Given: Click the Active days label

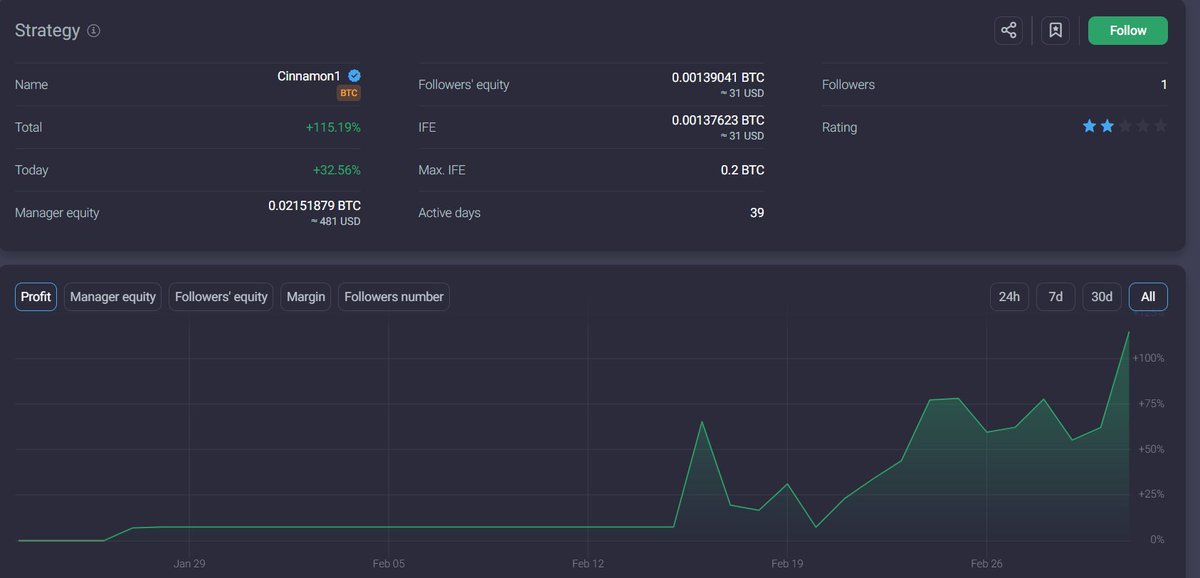Looking at the screenshot, I should pyautogui.click(x=449, y=213).
